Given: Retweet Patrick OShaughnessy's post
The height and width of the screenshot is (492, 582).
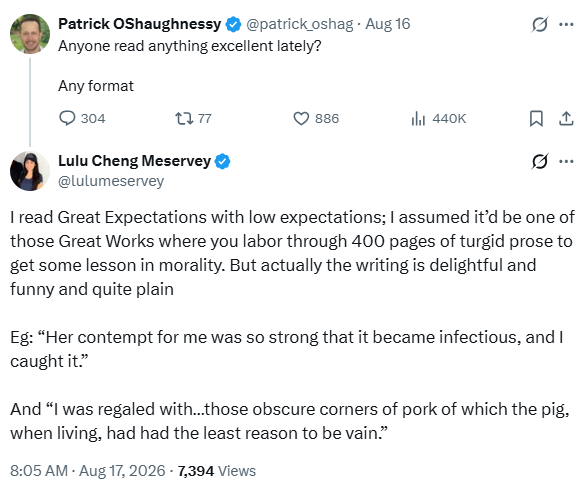Looking at the screenshot, I should pyautogui.click(x=193, y=119).
